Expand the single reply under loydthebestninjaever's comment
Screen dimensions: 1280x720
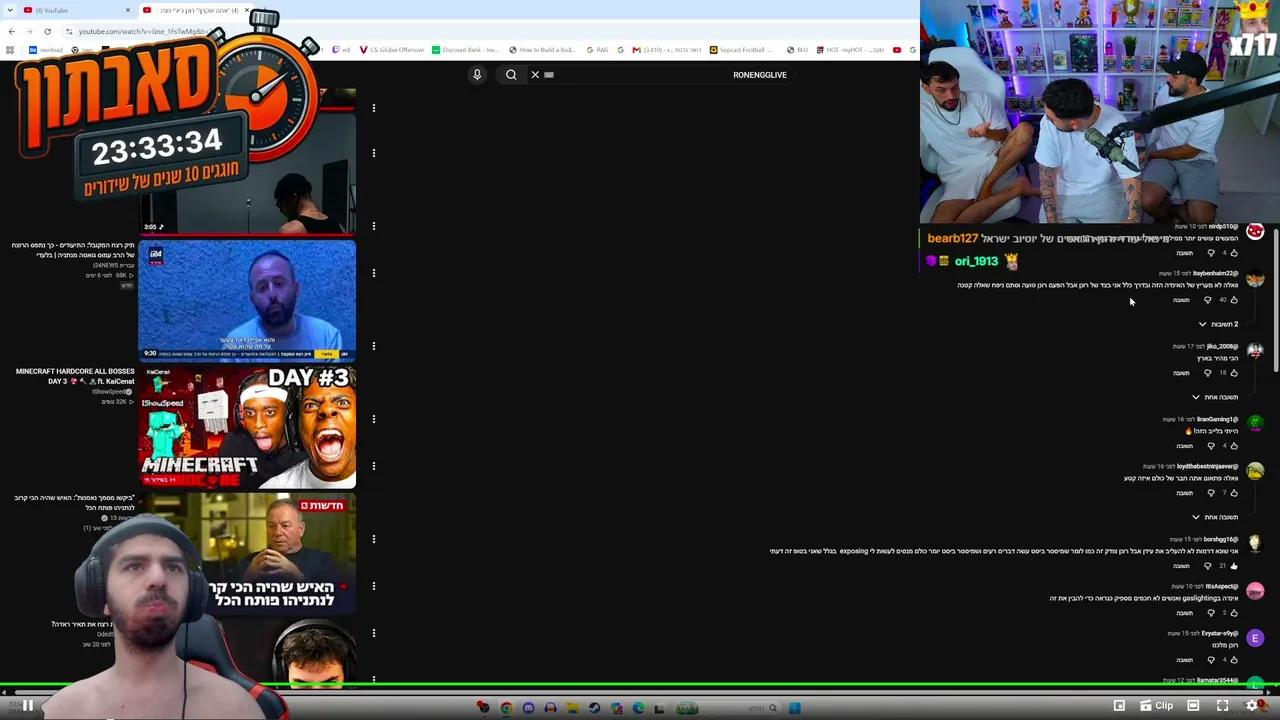pyautogui.click(x=1215, y=517)
